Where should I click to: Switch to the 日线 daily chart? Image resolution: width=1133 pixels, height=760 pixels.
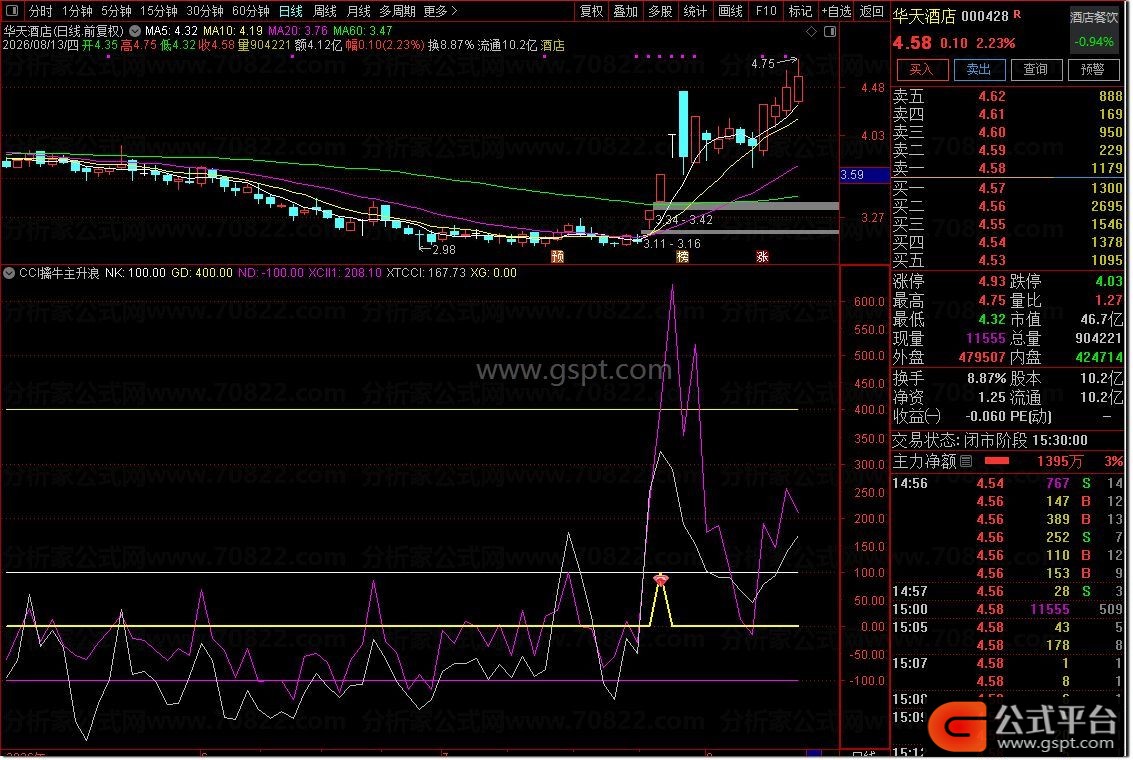pyautogui.click(x=291, y=11)
